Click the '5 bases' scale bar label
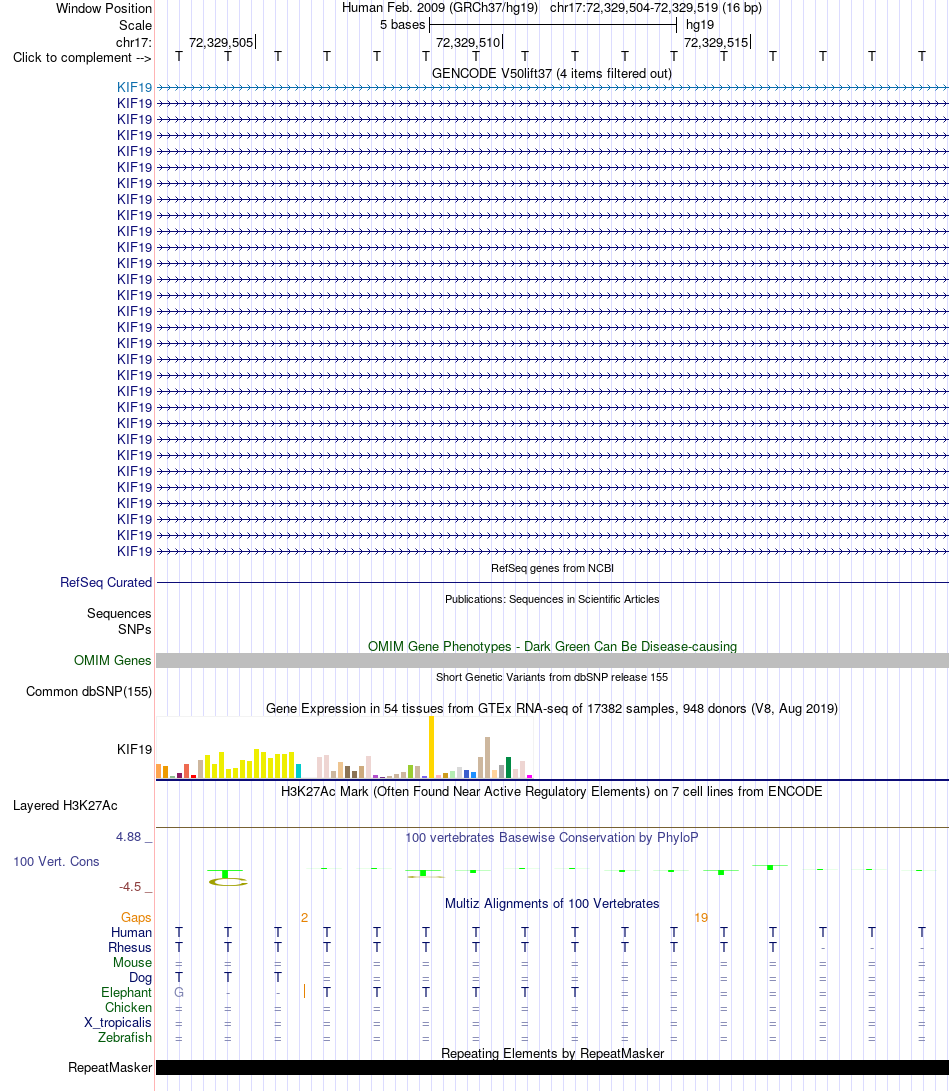 click(x=402, y=25)
